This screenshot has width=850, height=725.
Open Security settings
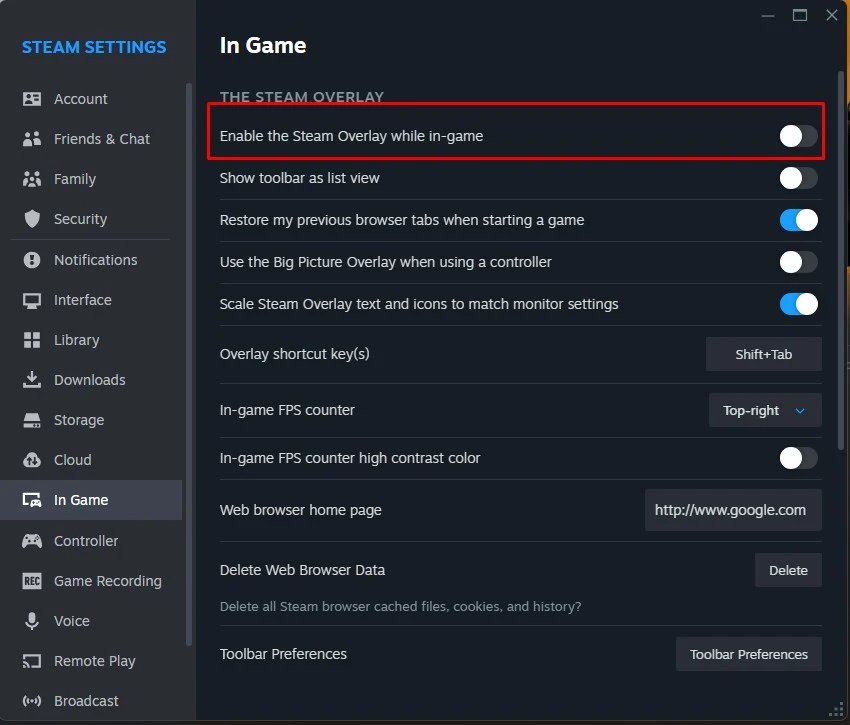[91, 219]
